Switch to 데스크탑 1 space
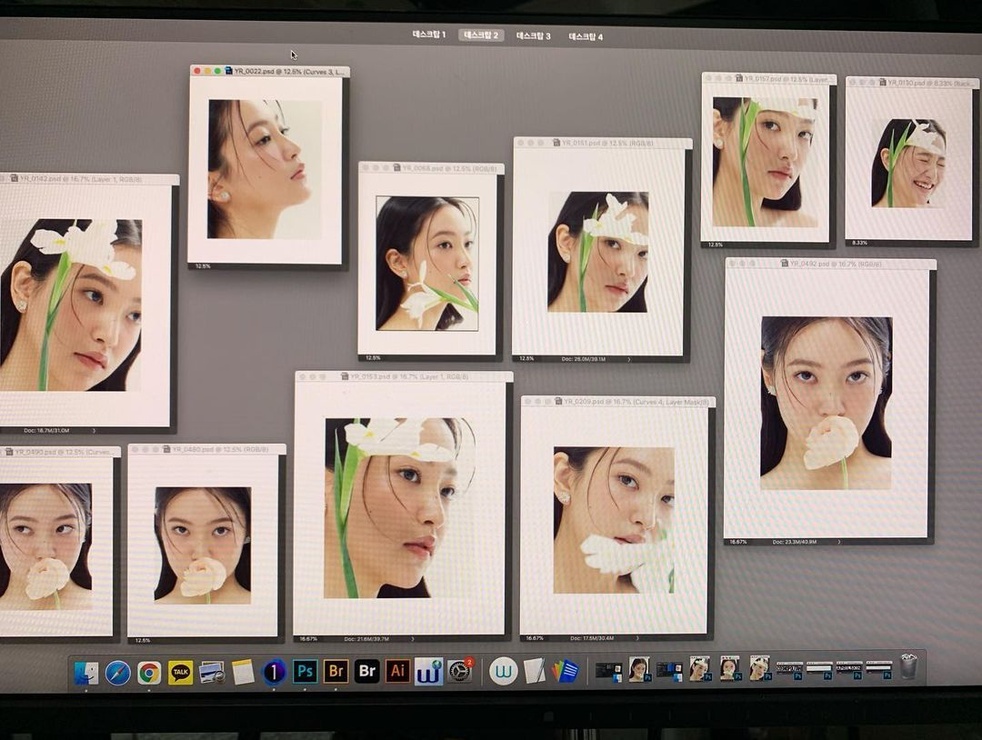982x740 pixels. pos(429,34)
